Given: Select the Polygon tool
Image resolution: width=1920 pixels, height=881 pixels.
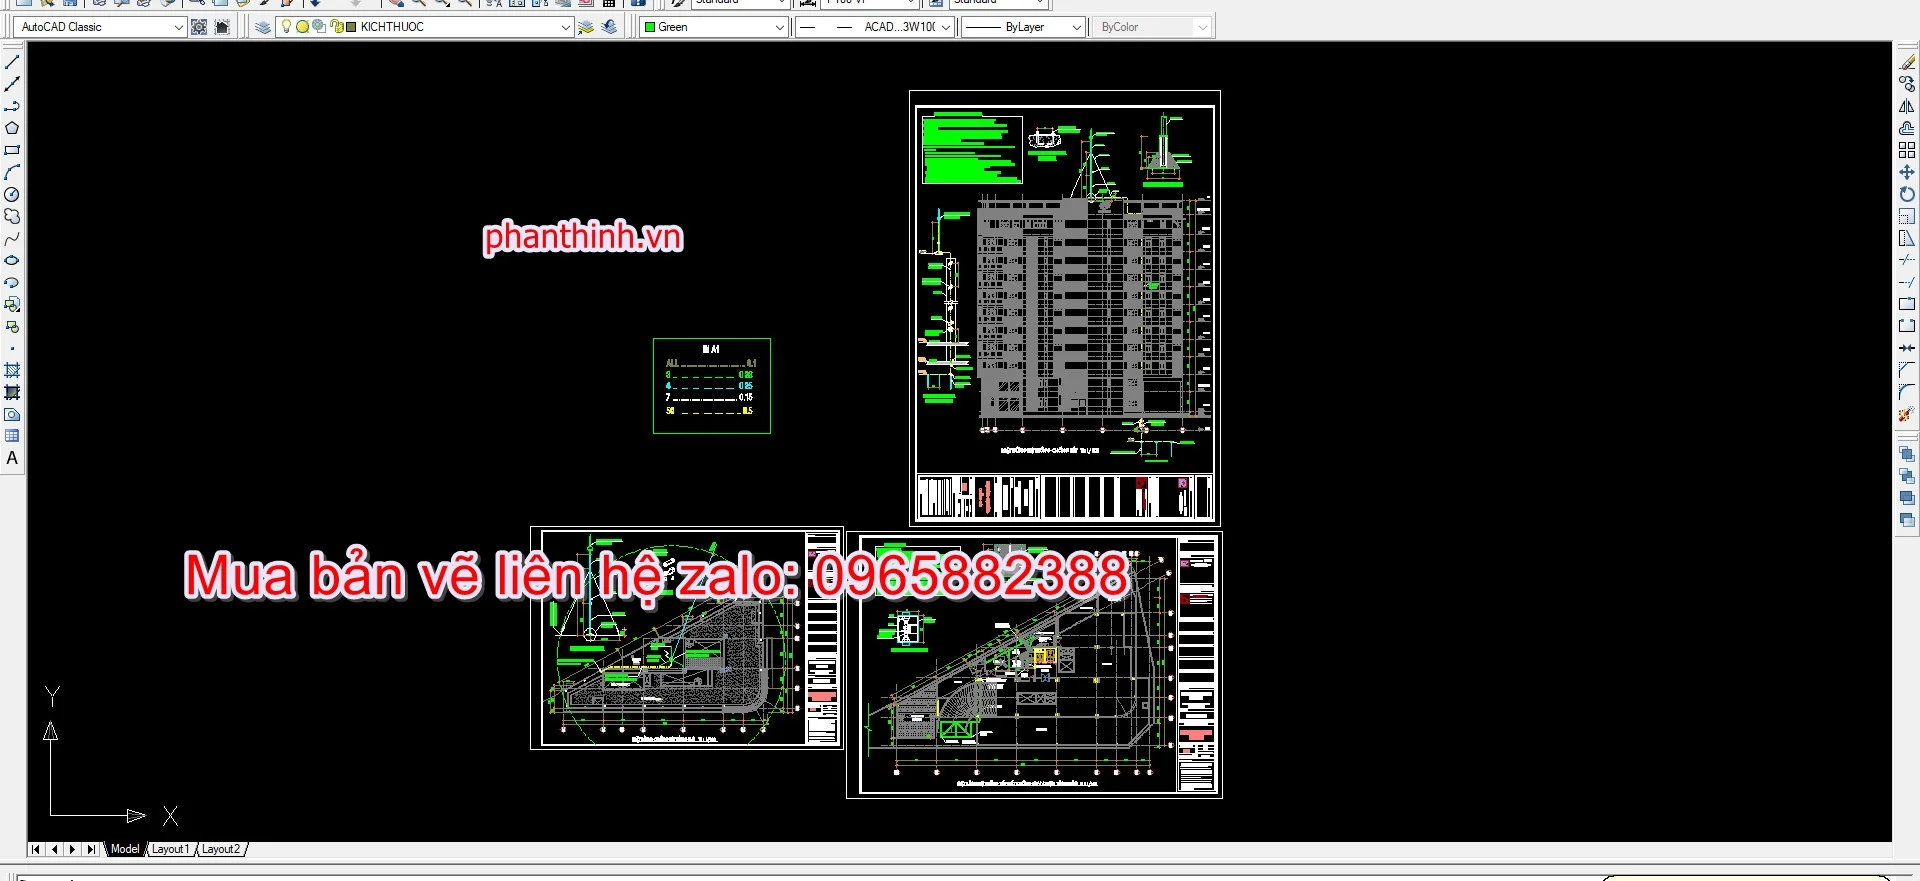Looking at the screenshot, I should [x=12, y=128].
